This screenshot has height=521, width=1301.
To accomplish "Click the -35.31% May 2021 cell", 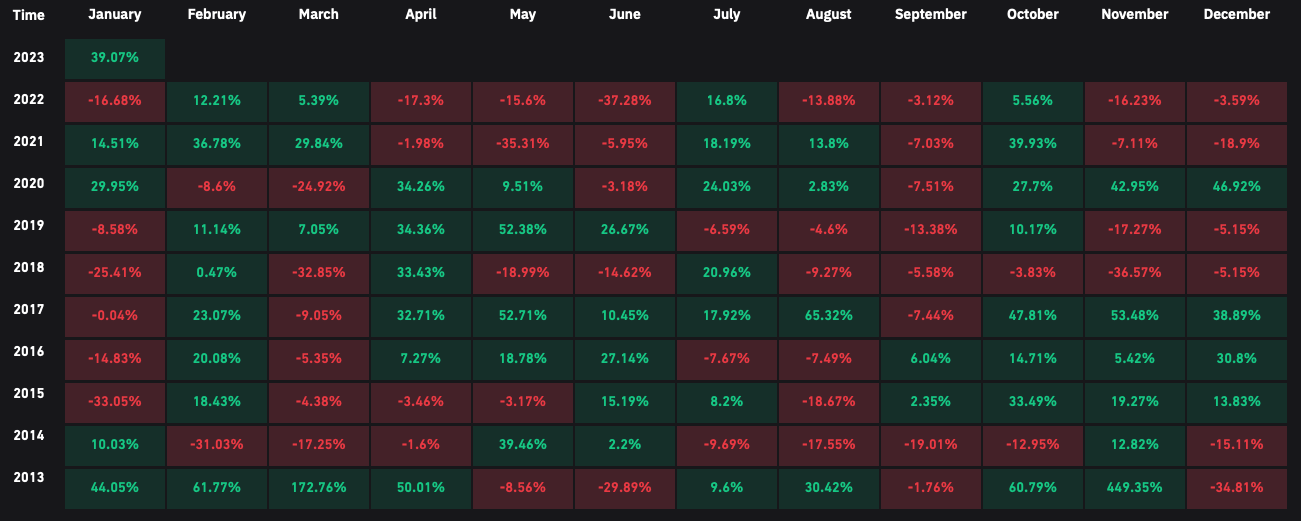I will coord(522,144).
